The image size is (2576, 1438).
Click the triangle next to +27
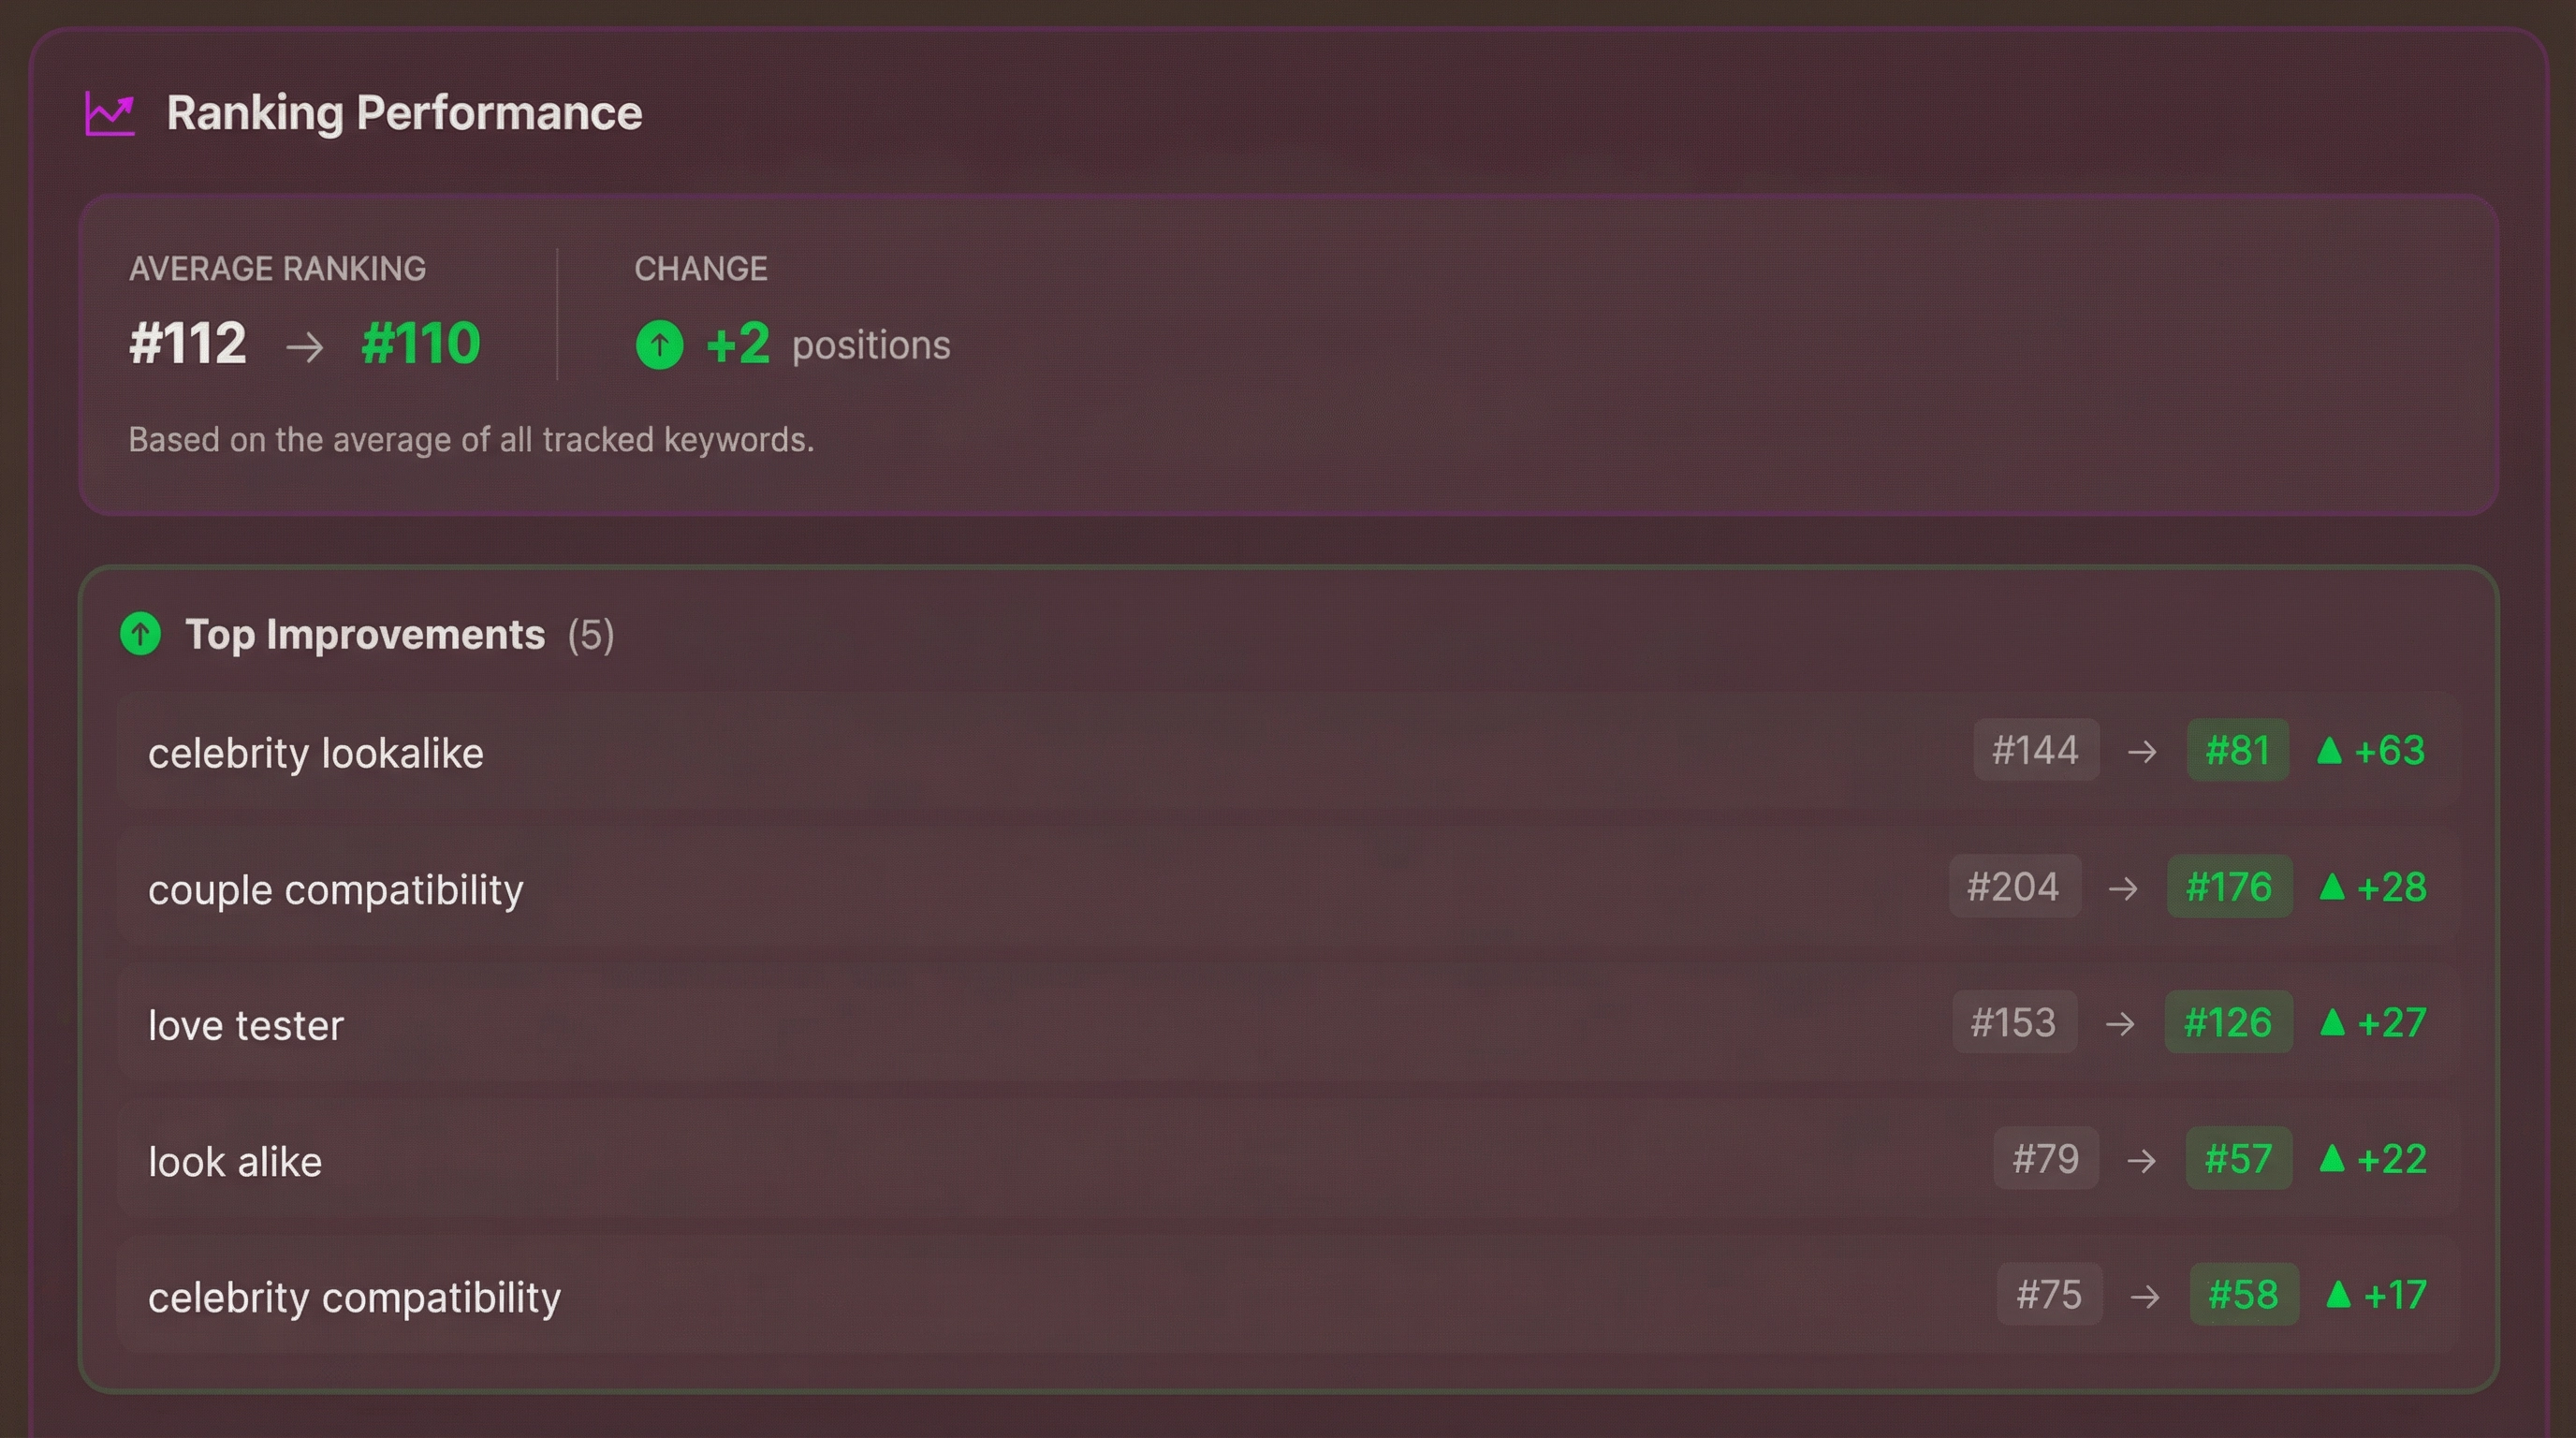(x=2332, y=1023)
